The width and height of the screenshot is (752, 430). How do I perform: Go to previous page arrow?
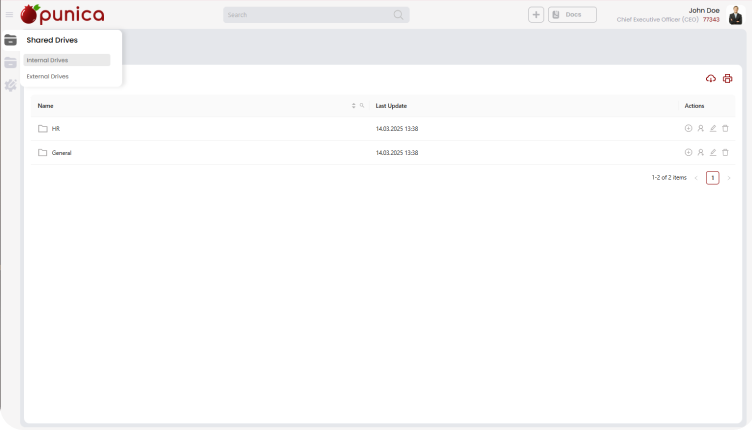tap(696, 178)
